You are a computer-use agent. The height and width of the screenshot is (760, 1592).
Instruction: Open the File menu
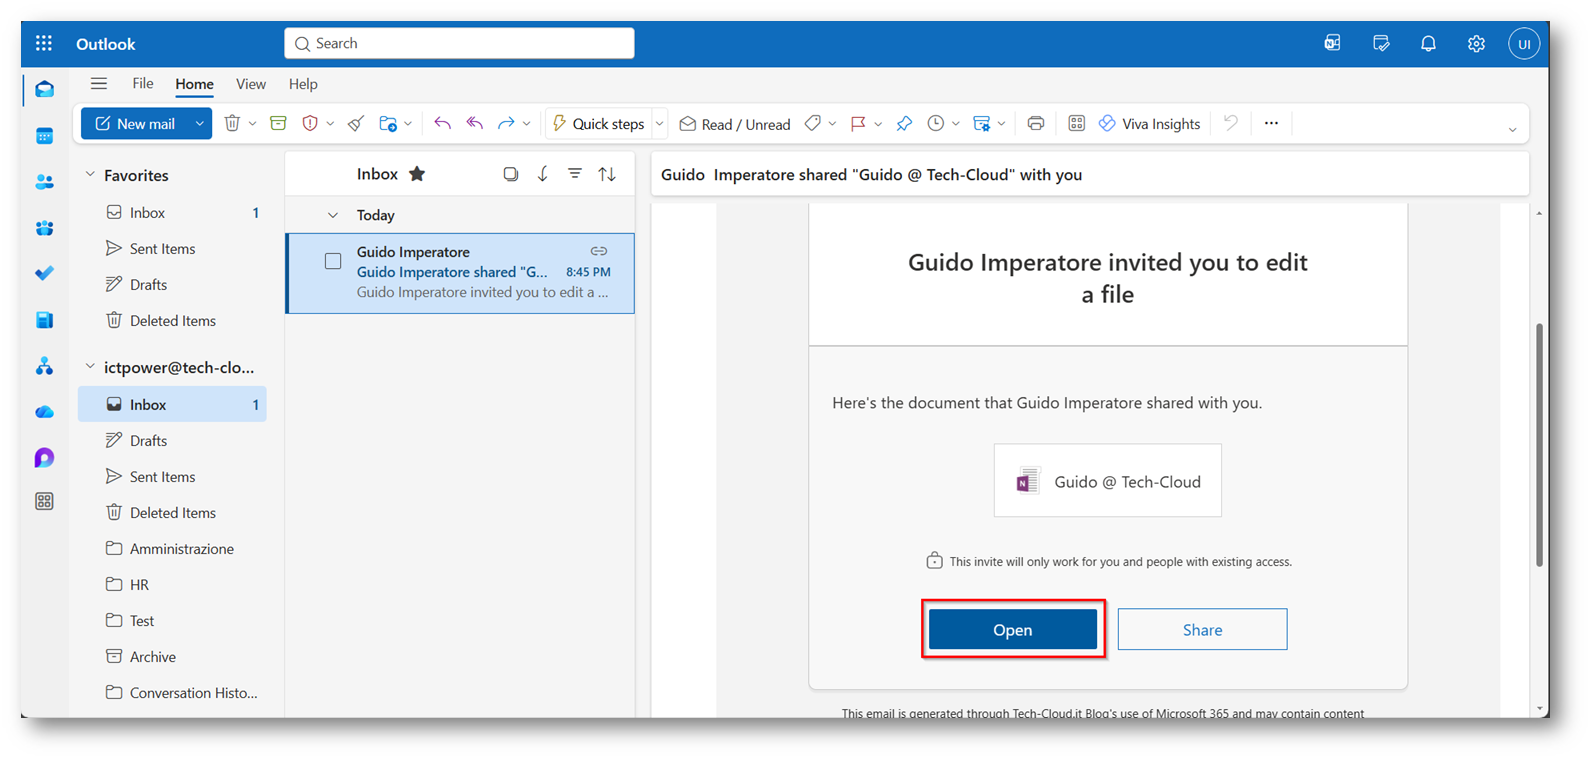tap(143, 84)
